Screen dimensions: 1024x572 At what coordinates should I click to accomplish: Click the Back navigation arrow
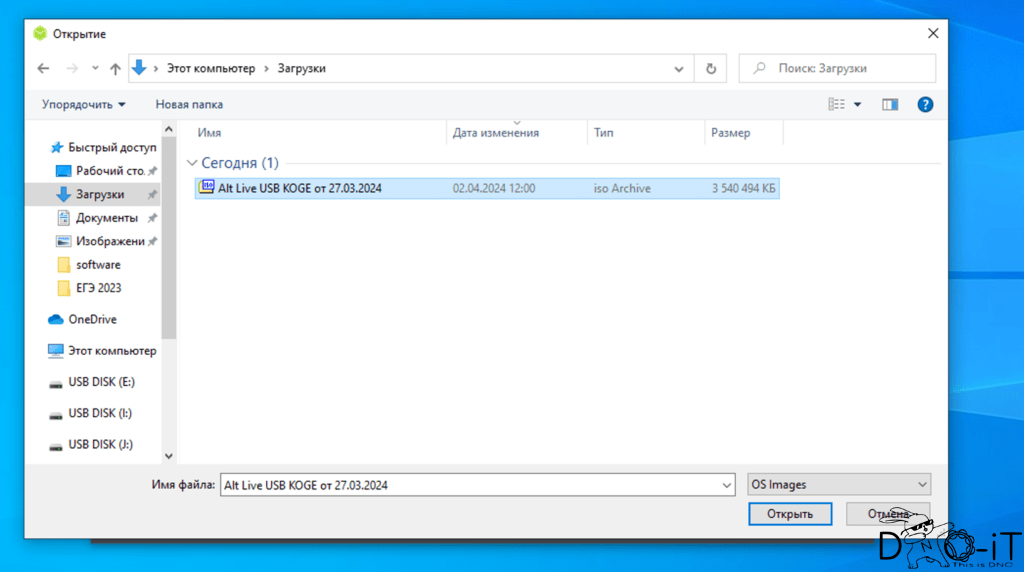point(43,69)
